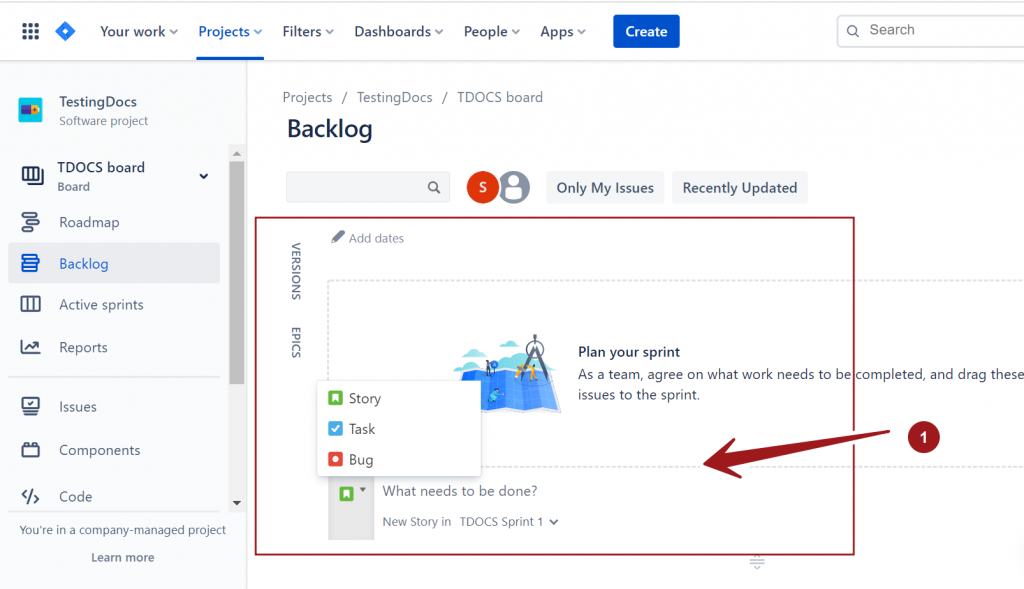Open the Atlassian app switcher grid
Image resolution: width=1024 pixels, height=589 pixels.
(x=30, y=30)
